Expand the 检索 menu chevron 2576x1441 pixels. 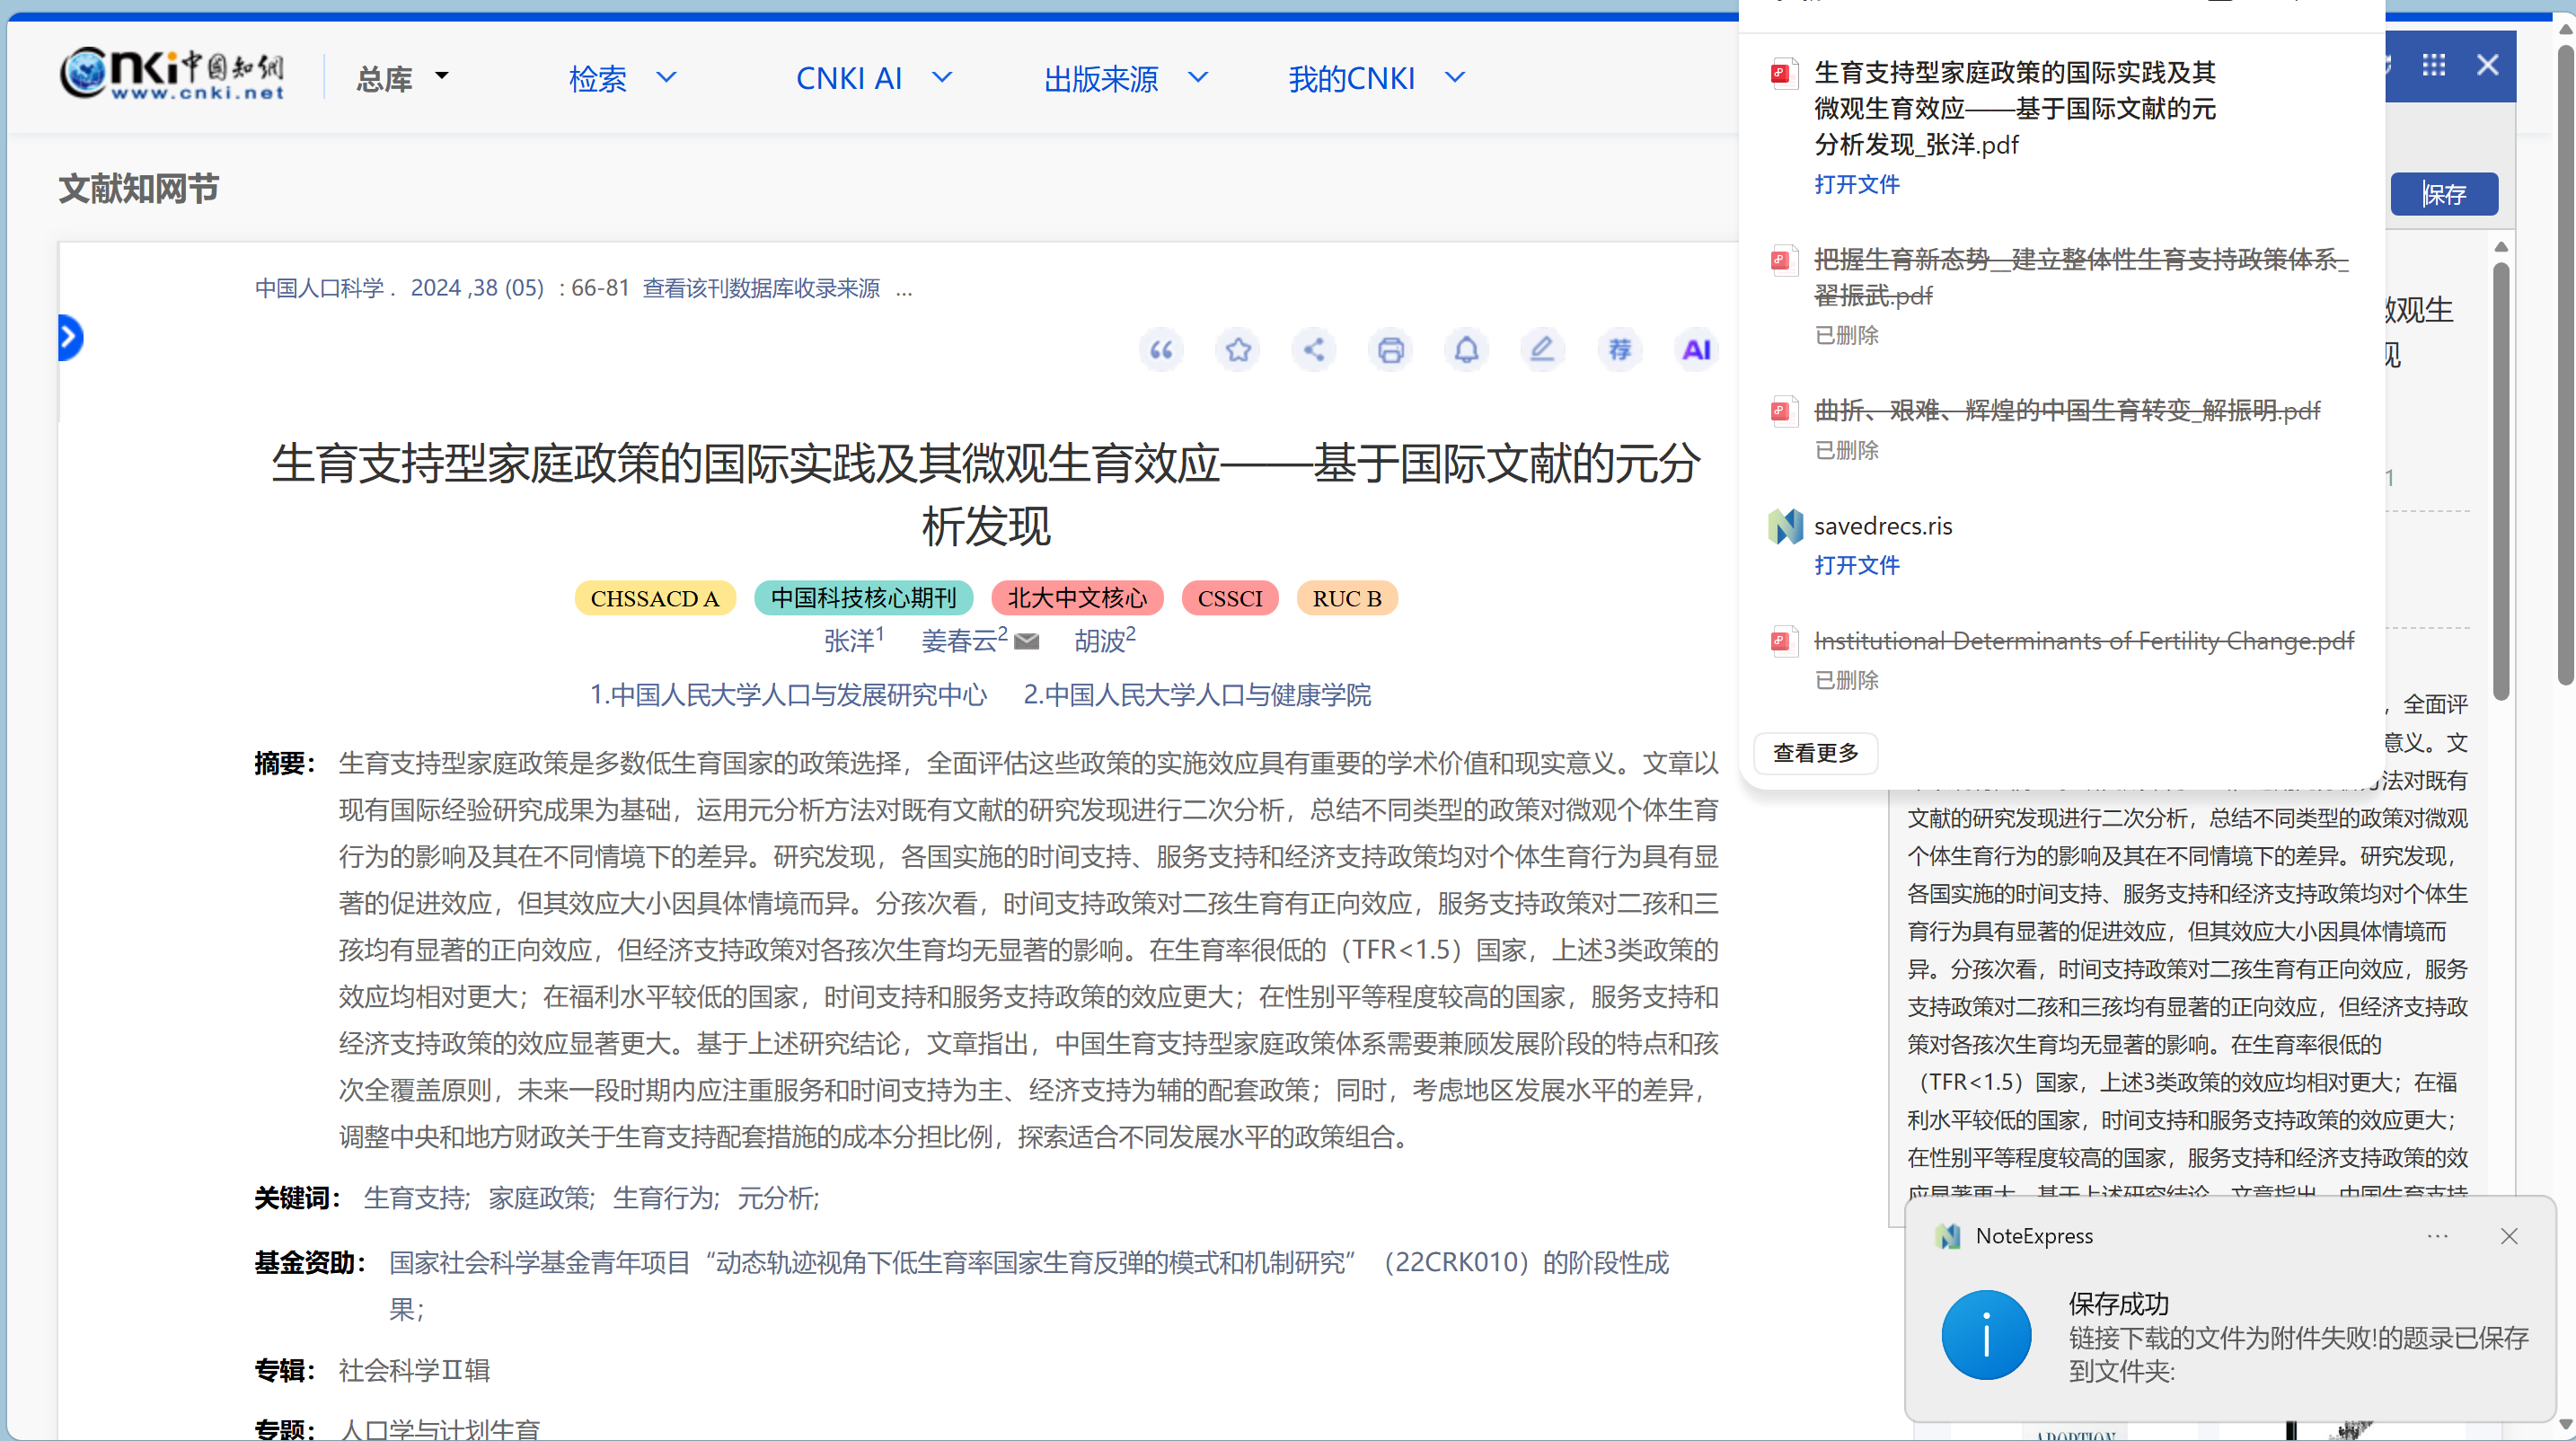(666, 77)
